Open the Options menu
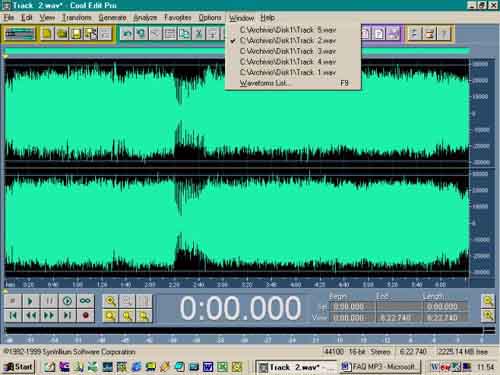The height and width of the screenshot is (375, 500). (210, 18)
